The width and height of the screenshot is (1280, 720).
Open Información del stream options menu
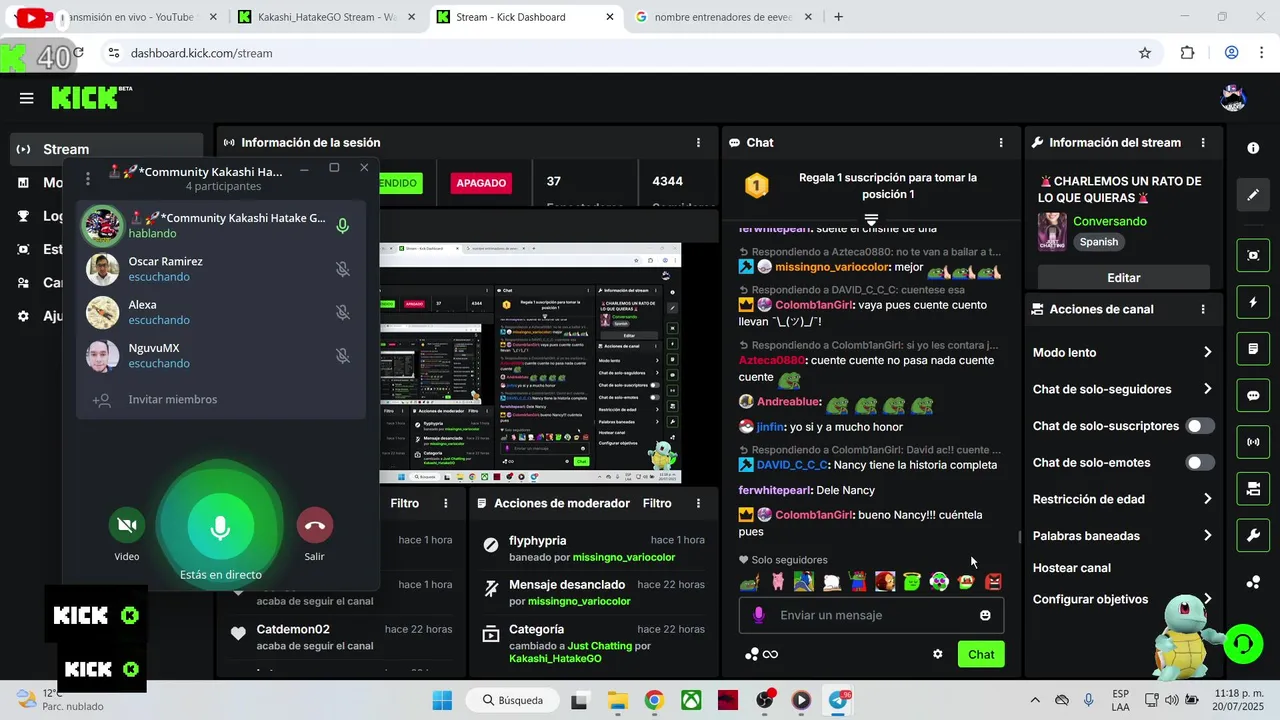coord(1203,143)
